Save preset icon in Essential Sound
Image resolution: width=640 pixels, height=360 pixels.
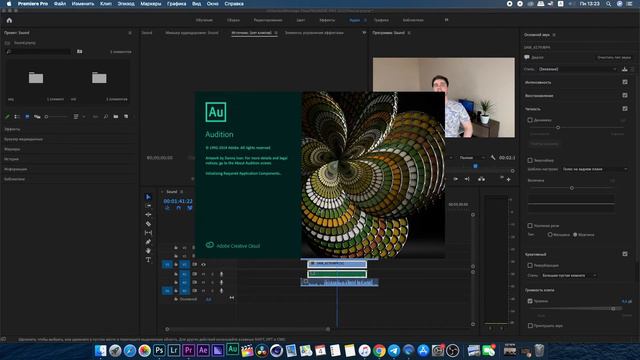click(x=624, y=69)
